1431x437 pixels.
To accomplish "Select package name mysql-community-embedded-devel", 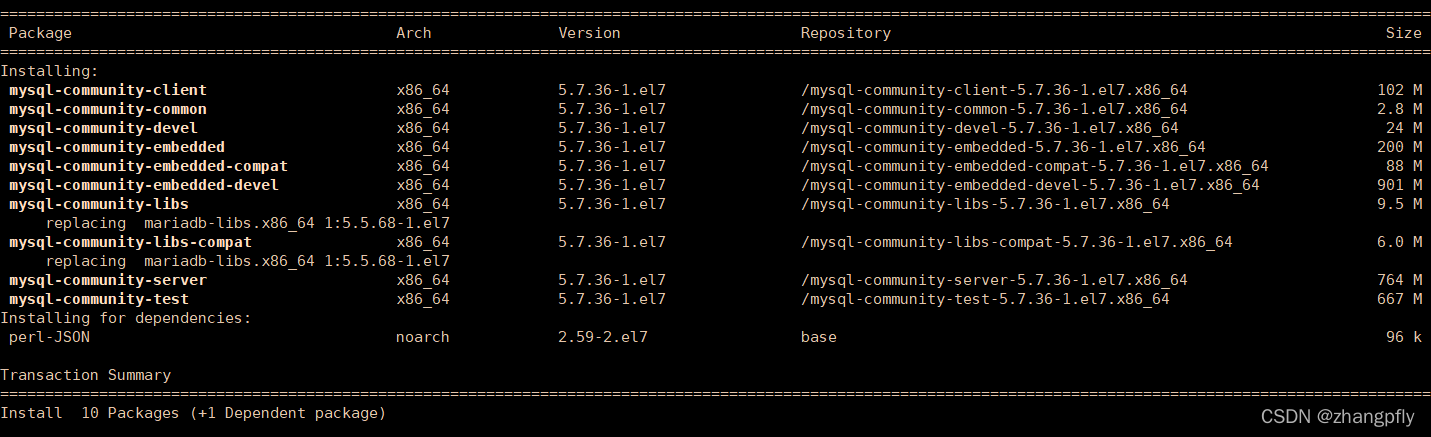I will (144, 185).
